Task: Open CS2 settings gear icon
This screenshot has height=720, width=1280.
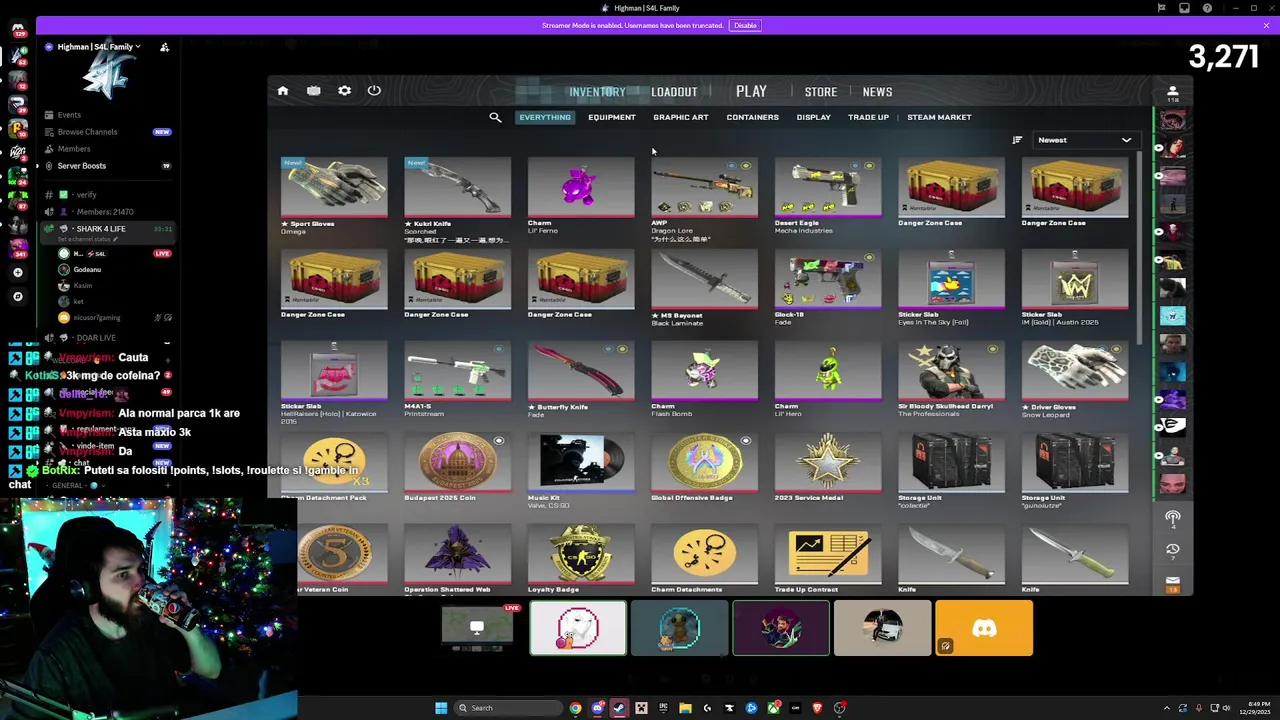Action: coord(344,91)
